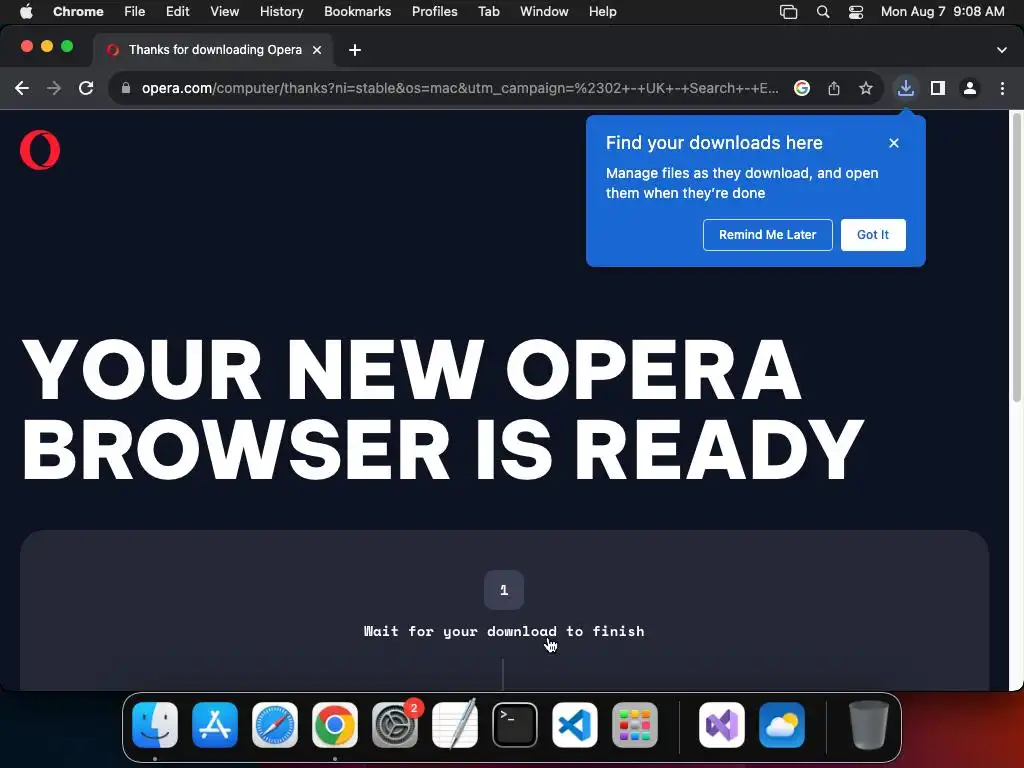1024x768 pixels.
Task: Click the Remind Me Later button
Action: pos(767,234)
